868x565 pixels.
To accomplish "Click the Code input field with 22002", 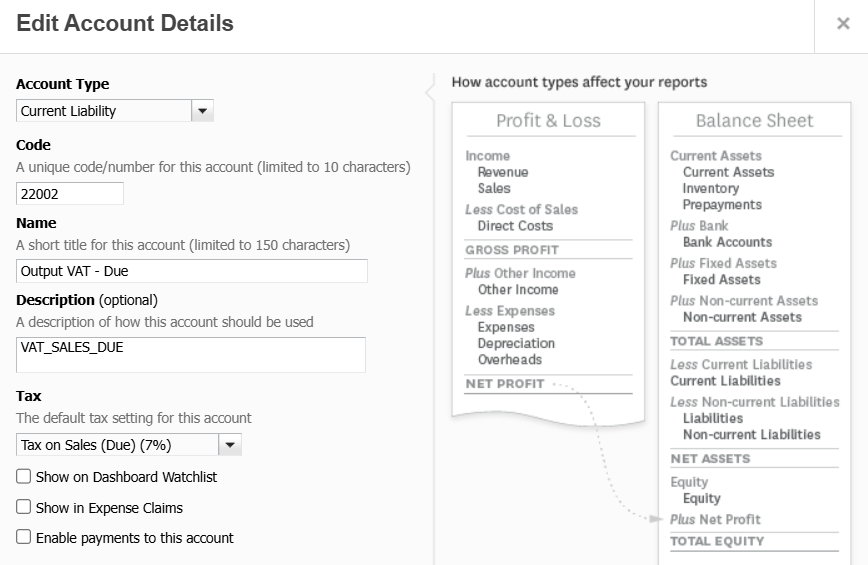I will tap(70, 194).
